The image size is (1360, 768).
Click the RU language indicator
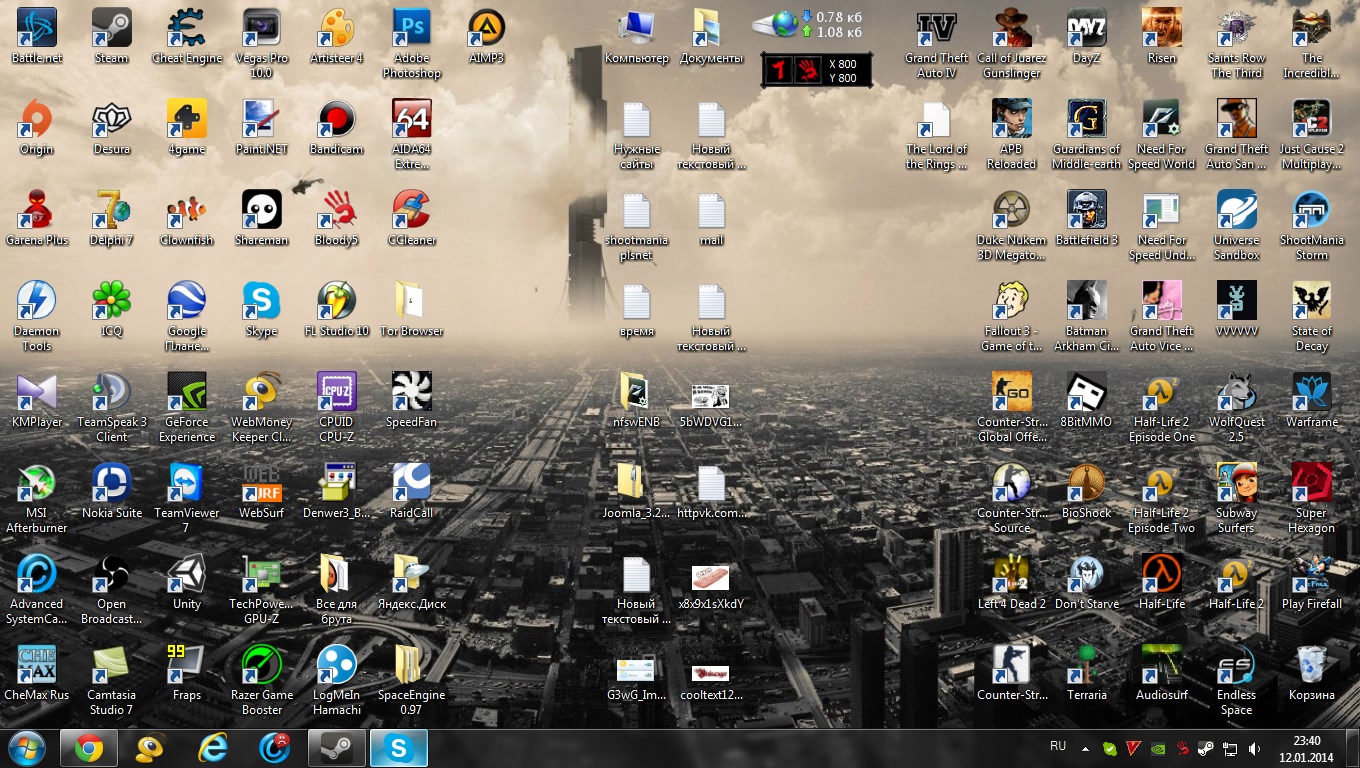pos(1058,747)
